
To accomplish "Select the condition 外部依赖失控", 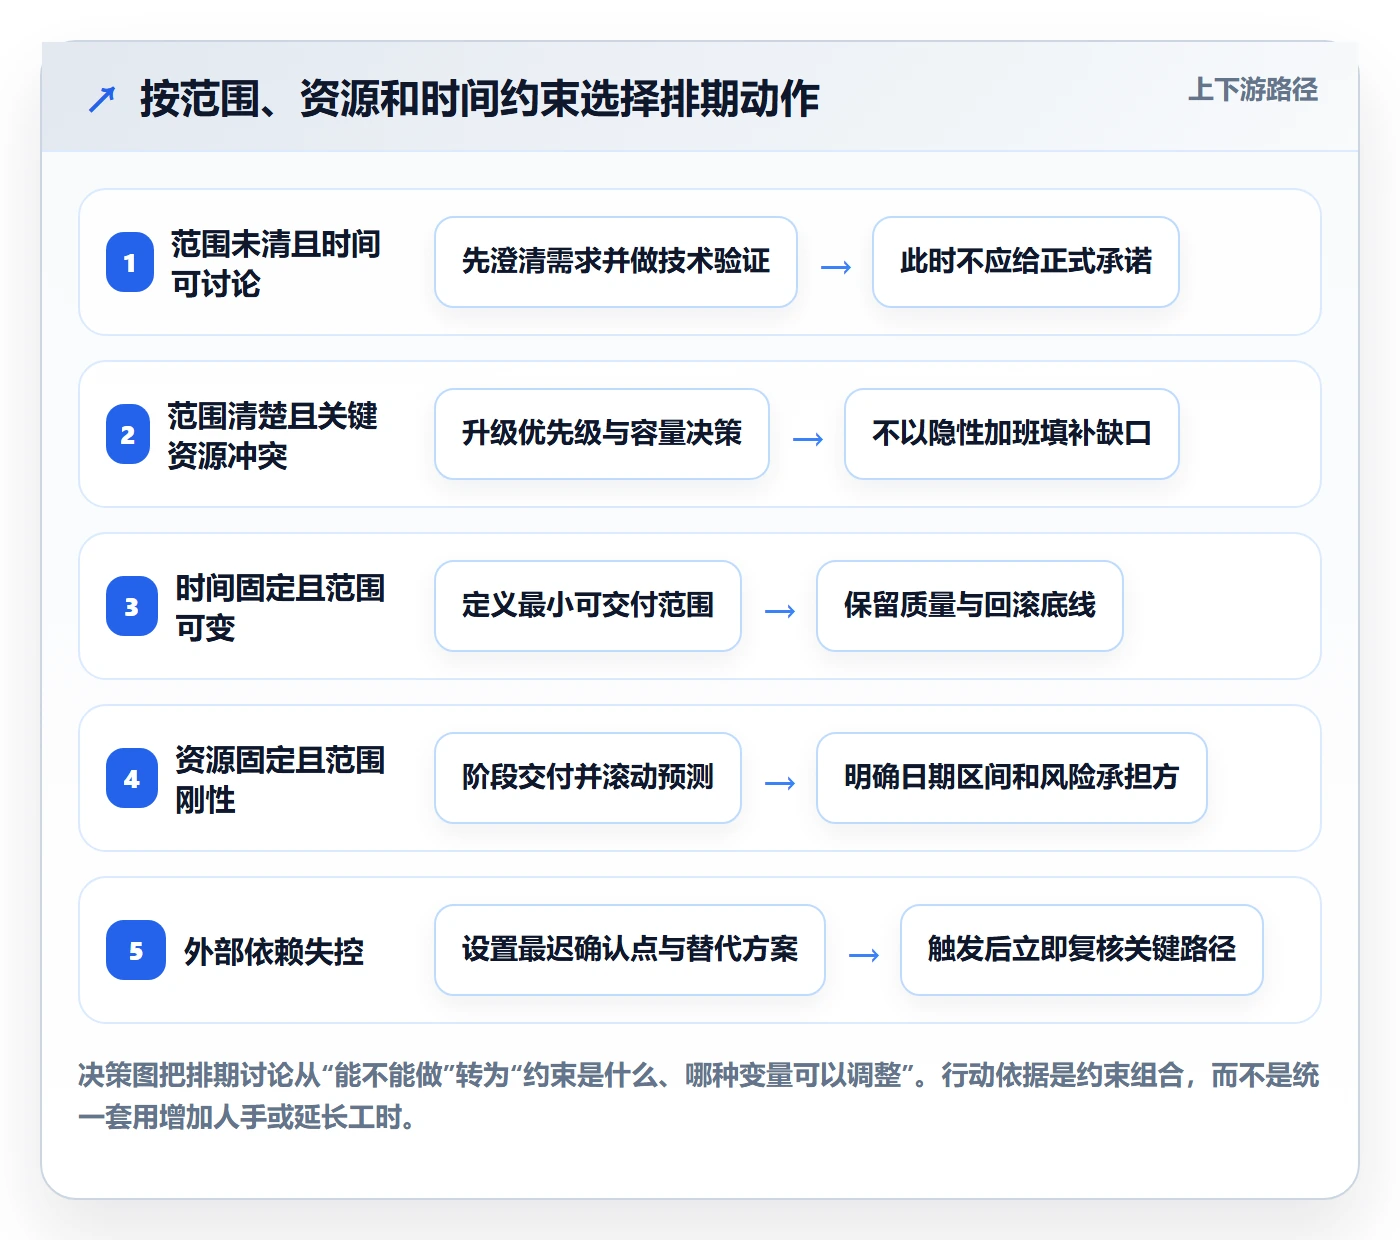I will pyautogui.click(x=274, y=951).
